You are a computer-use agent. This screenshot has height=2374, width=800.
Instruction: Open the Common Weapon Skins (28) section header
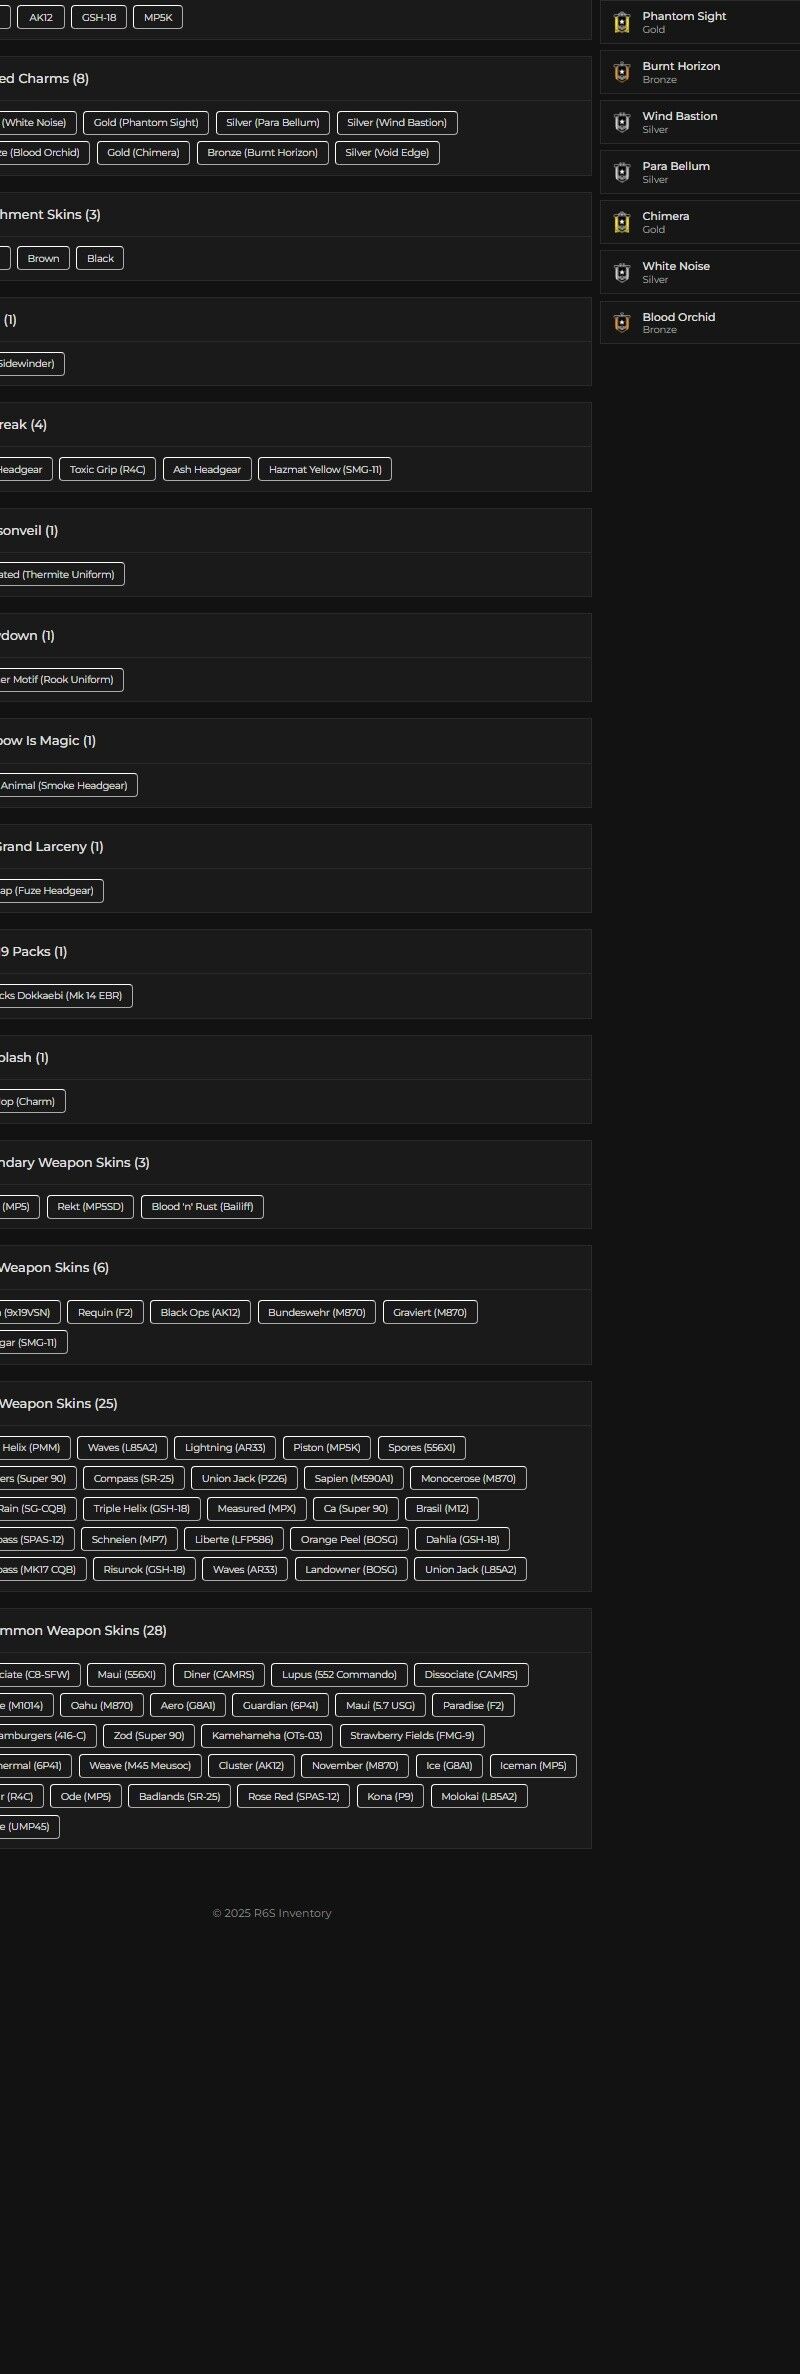(x=83, y=1631)
